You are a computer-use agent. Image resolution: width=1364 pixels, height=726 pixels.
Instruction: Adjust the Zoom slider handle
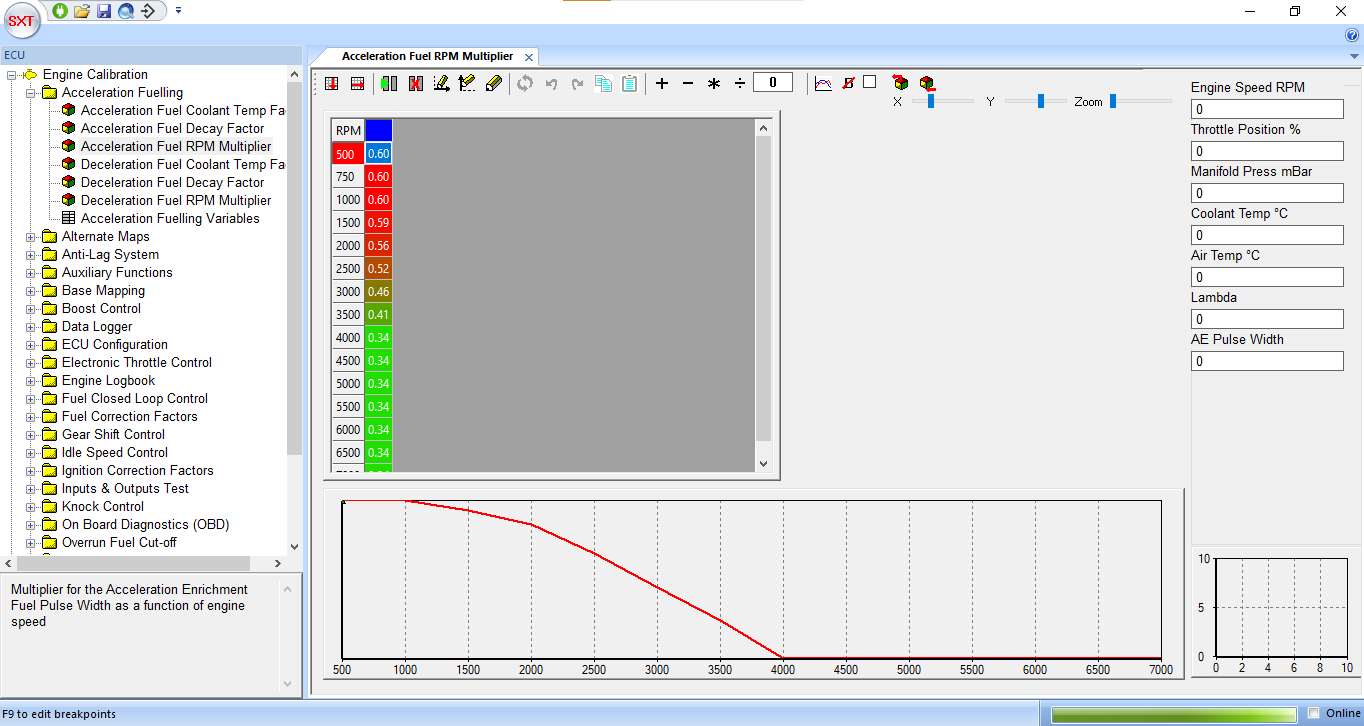click(x=1112, y=101)
